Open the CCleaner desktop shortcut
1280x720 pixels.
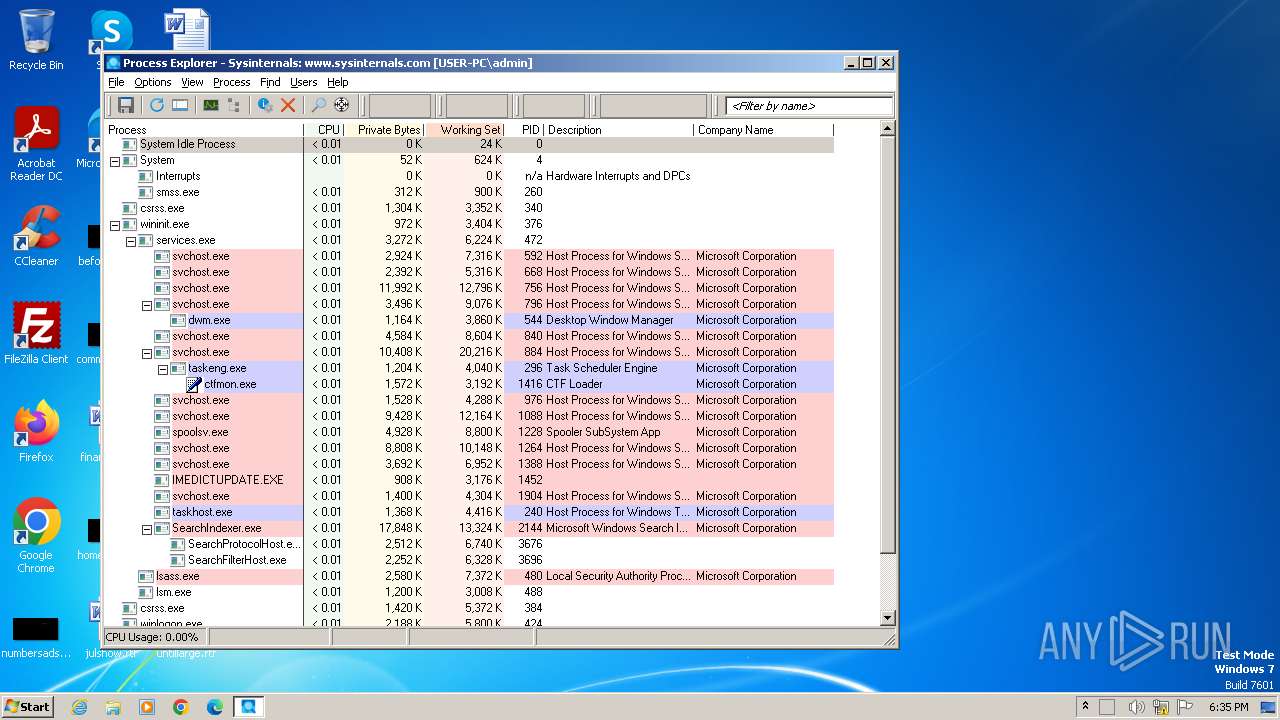pyautogui.click(x=36, y=236)
